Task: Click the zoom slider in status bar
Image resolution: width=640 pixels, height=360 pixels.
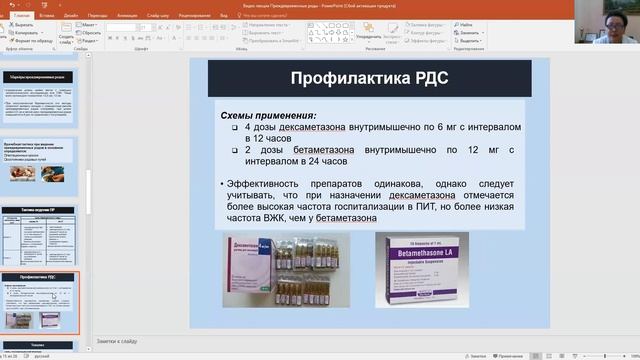Action: (x=605, y=356)
